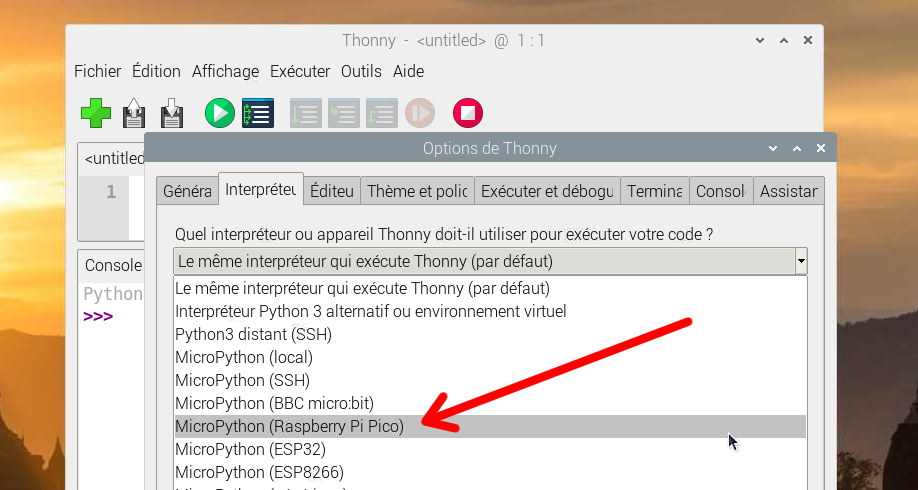Screen dimensions: 918x490
Task: Select 'Python3 distant (SSH)' option
Action: point(491,334)
